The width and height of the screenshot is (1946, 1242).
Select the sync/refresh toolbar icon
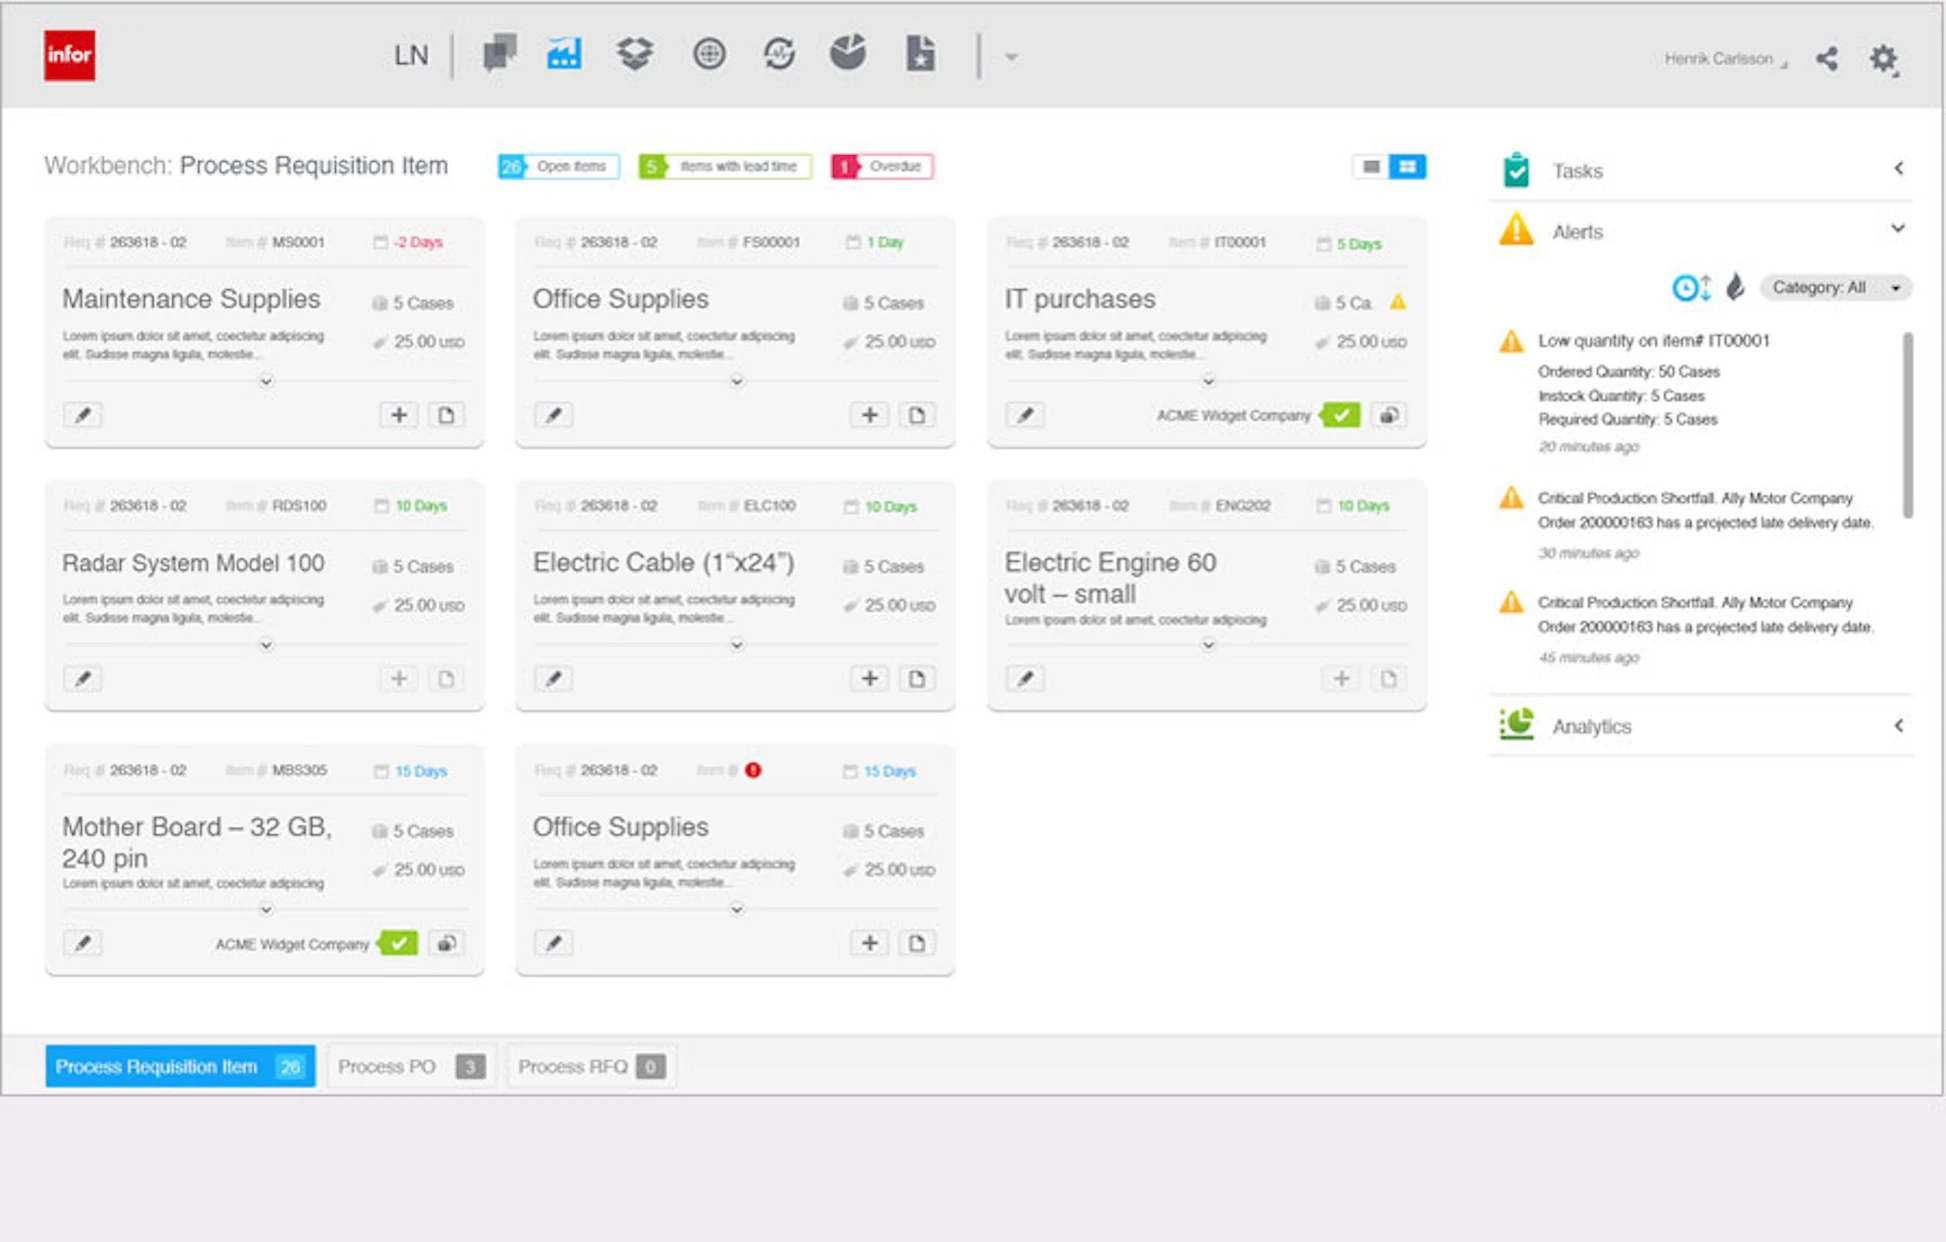coord(778,55)
